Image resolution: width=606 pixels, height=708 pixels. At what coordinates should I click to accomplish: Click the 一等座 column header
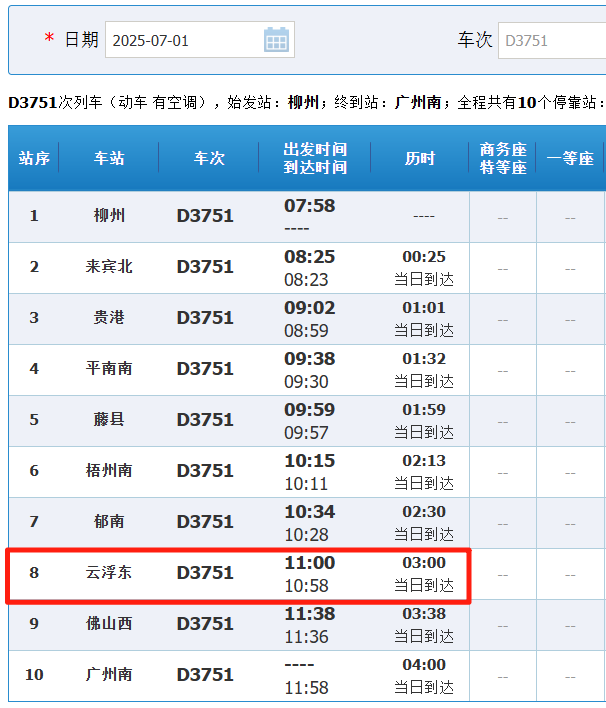pos(570,158)
